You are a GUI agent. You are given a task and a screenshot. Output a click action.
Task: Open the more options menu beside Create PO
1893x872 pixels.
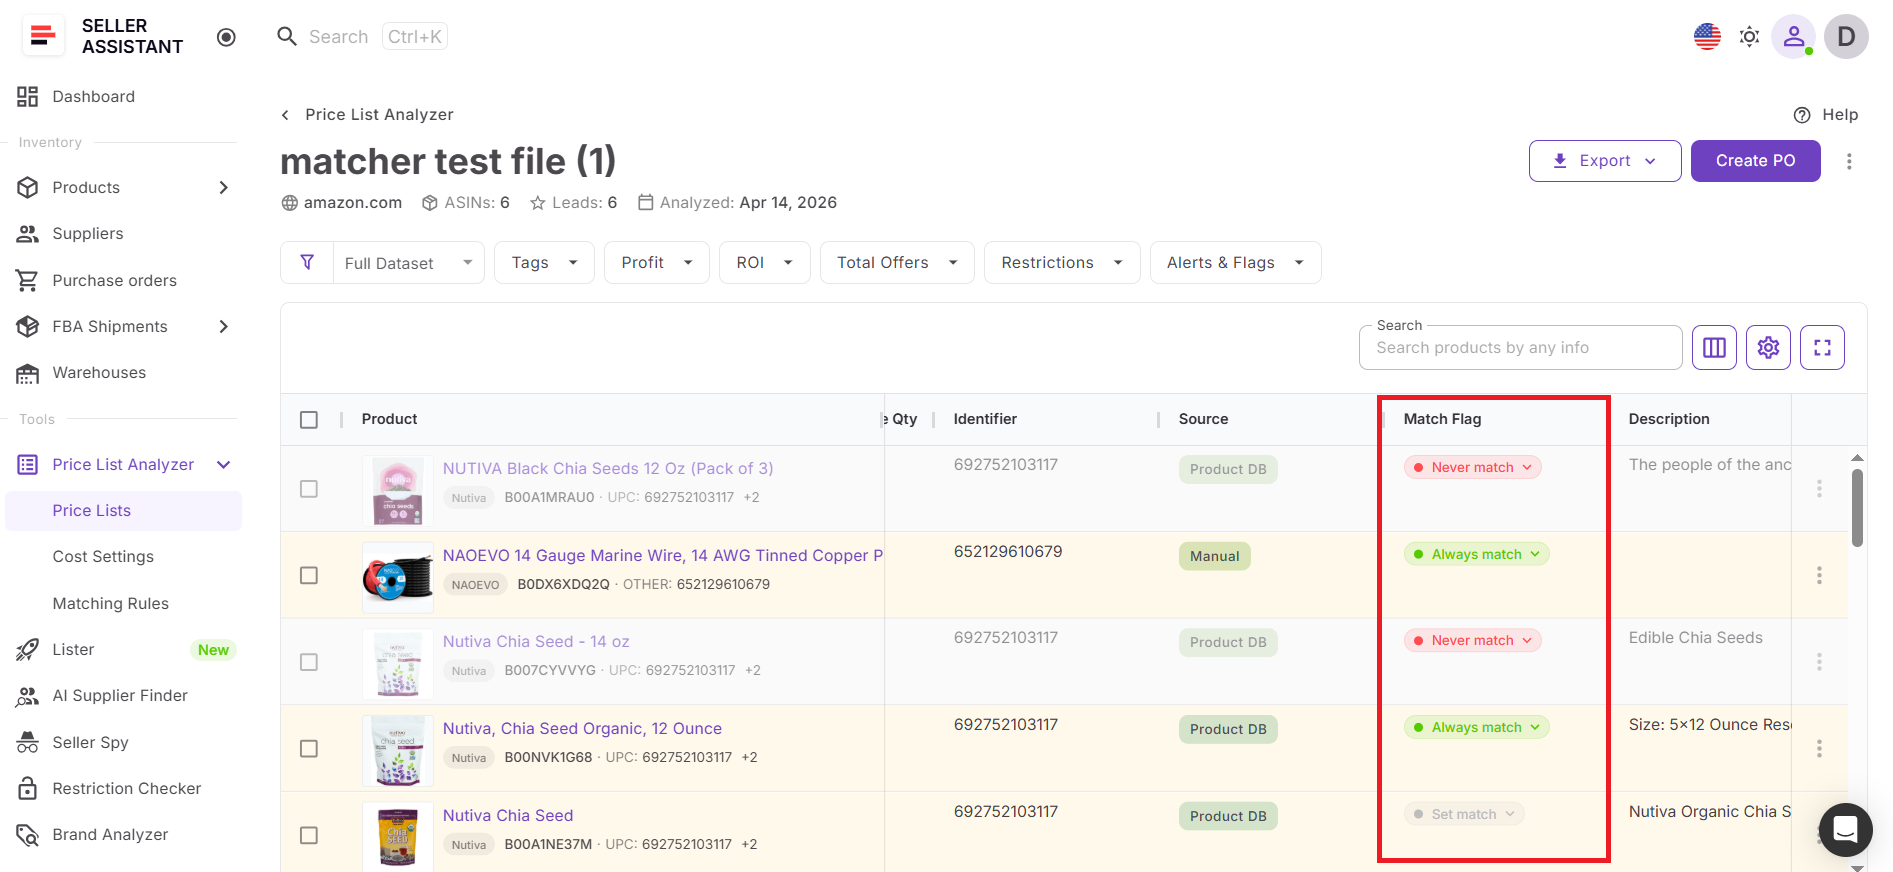click(x=1849, y=161)
